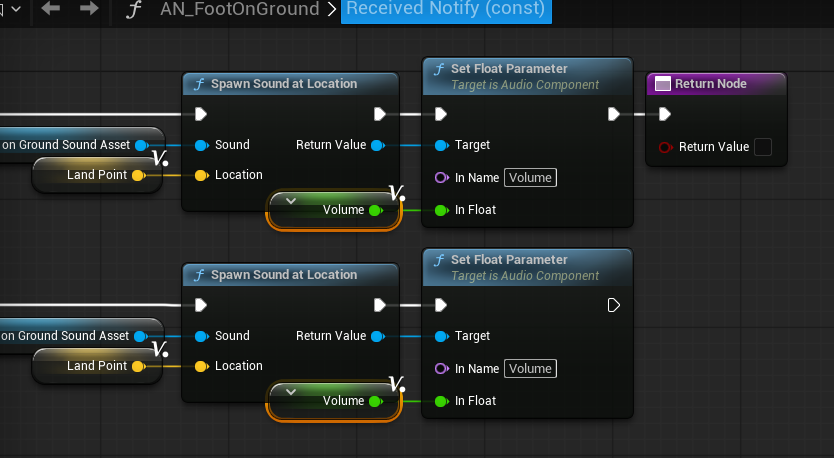Image resolution: width=834 pixels, height=458 pixels.
Task: Click the forward navigation arrow in breadcrumb bar
Action: pyautogui.click(x=89, y=9)
